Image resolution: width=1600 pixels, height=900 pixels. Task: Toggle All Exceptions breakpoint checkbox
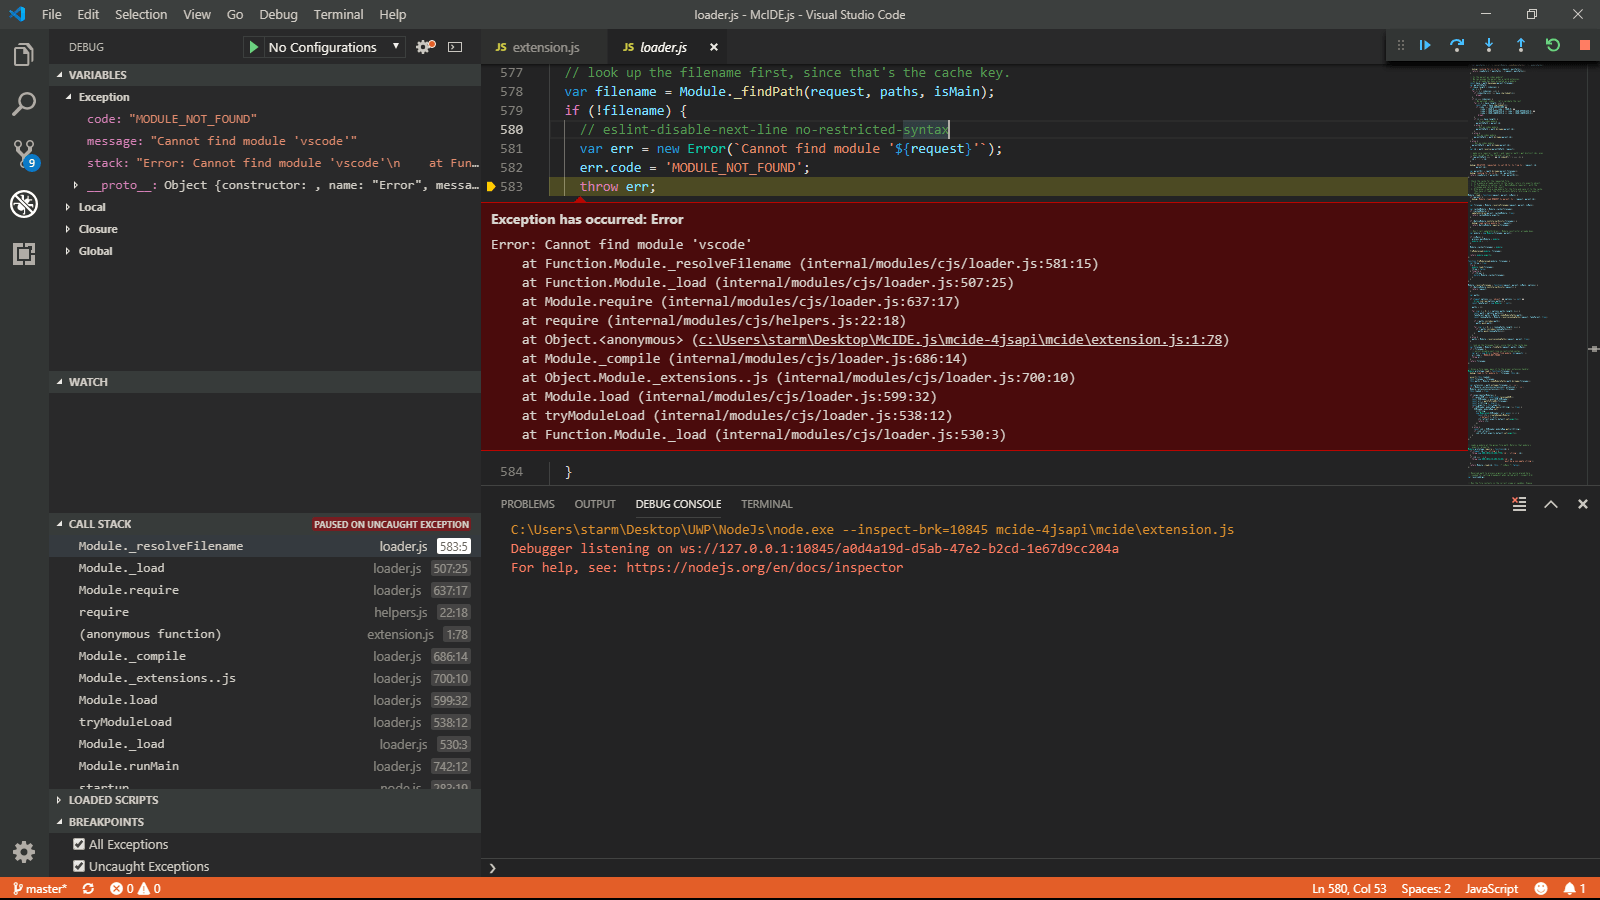tap(79, 844)
